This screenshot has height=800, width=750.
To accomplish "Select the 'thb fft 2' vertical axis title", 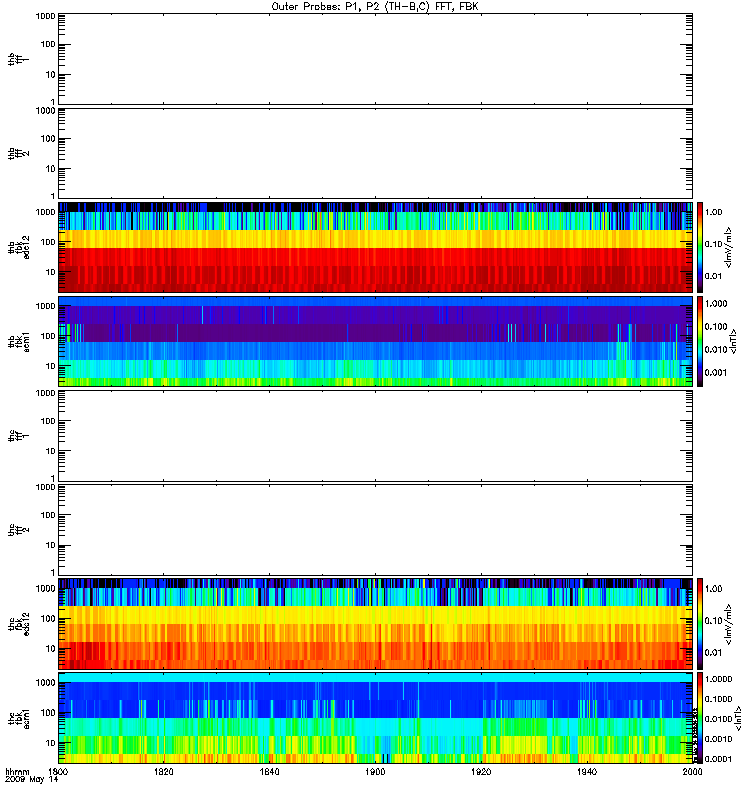I will 18,154.
